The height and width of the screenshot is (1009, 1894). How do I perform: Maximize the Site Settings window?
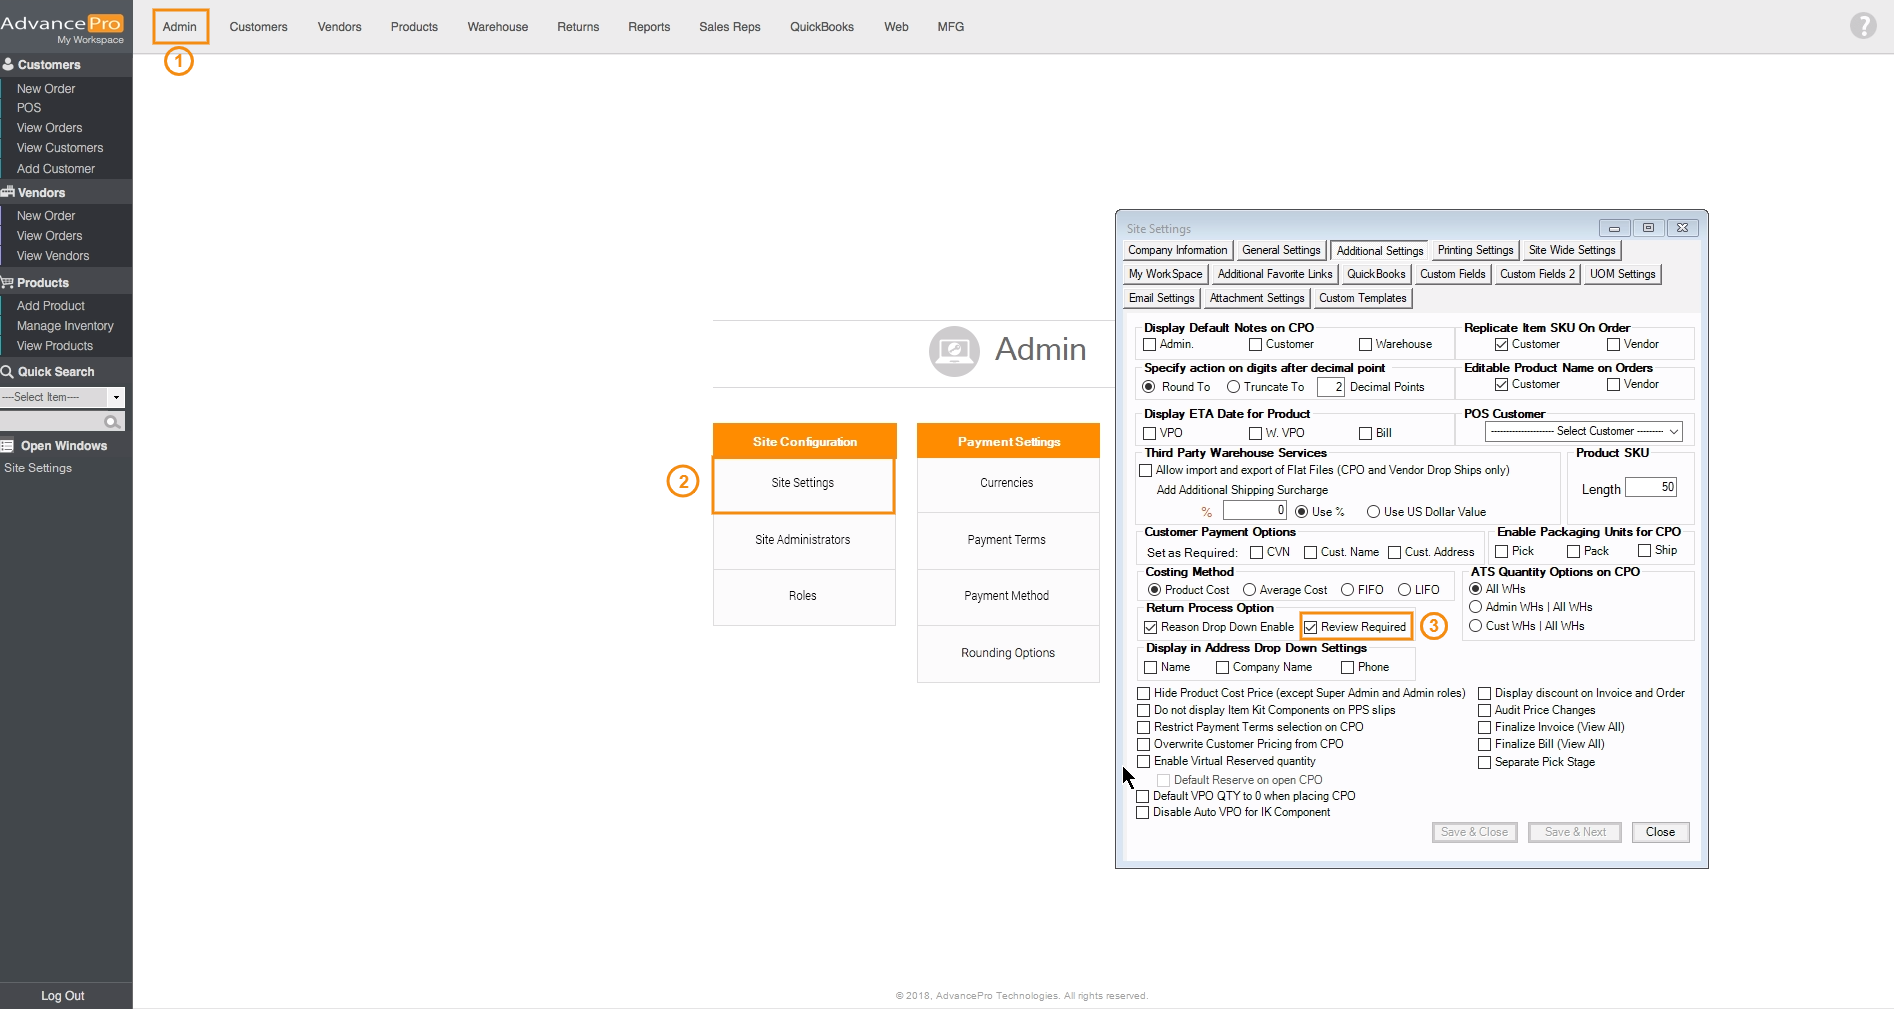click(1648, 228)
